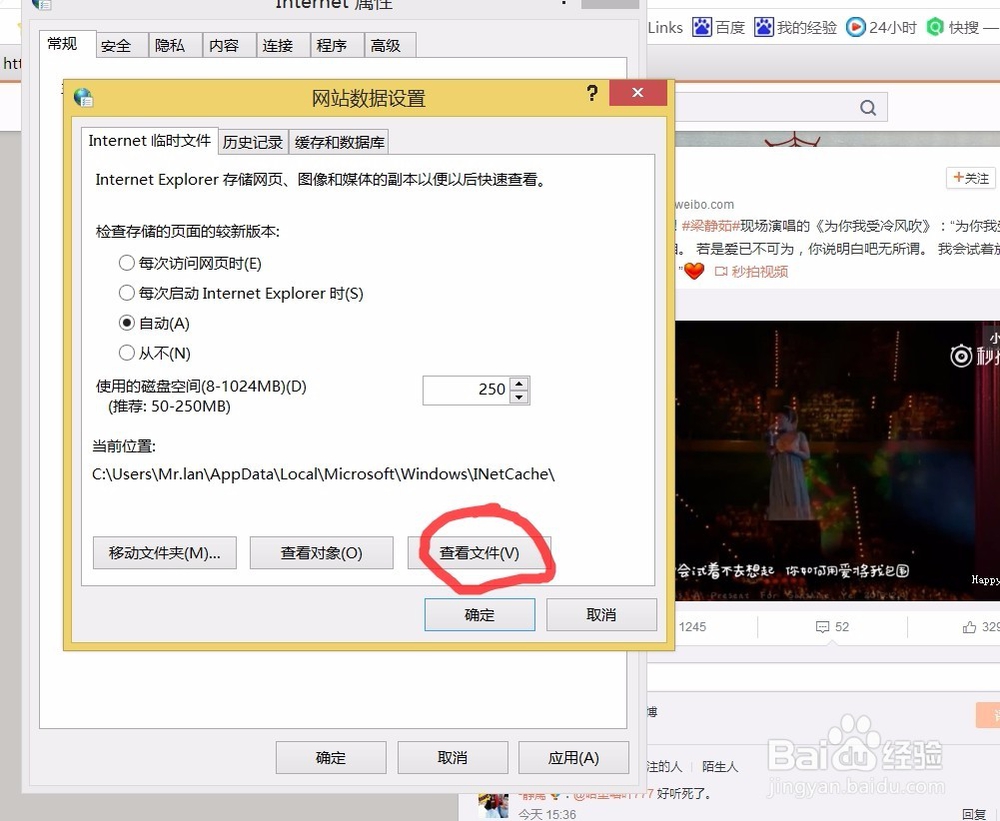Select the 每次启动 Internet Explorer 时(S) option
This screenshot has width=1000, height=821.
[x=127, y=293]
